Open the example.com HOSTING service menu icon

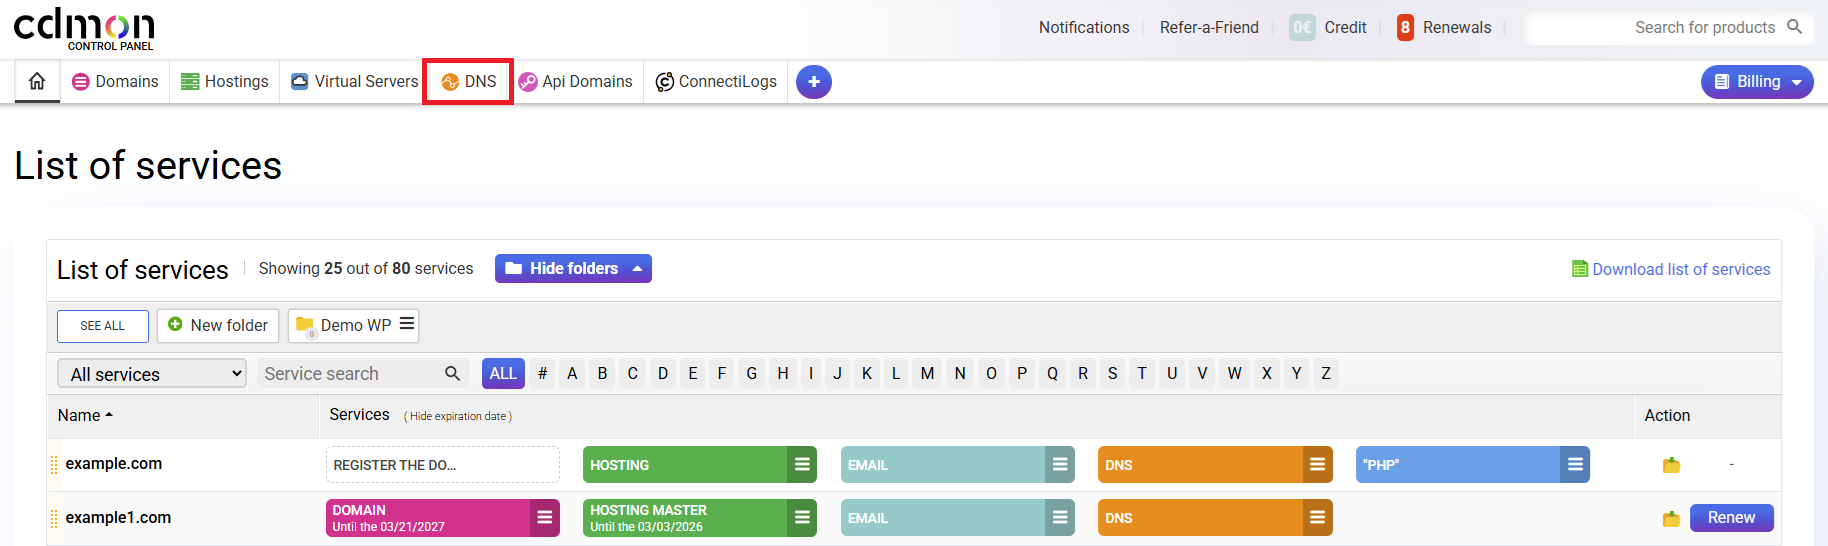coord(802,465)
